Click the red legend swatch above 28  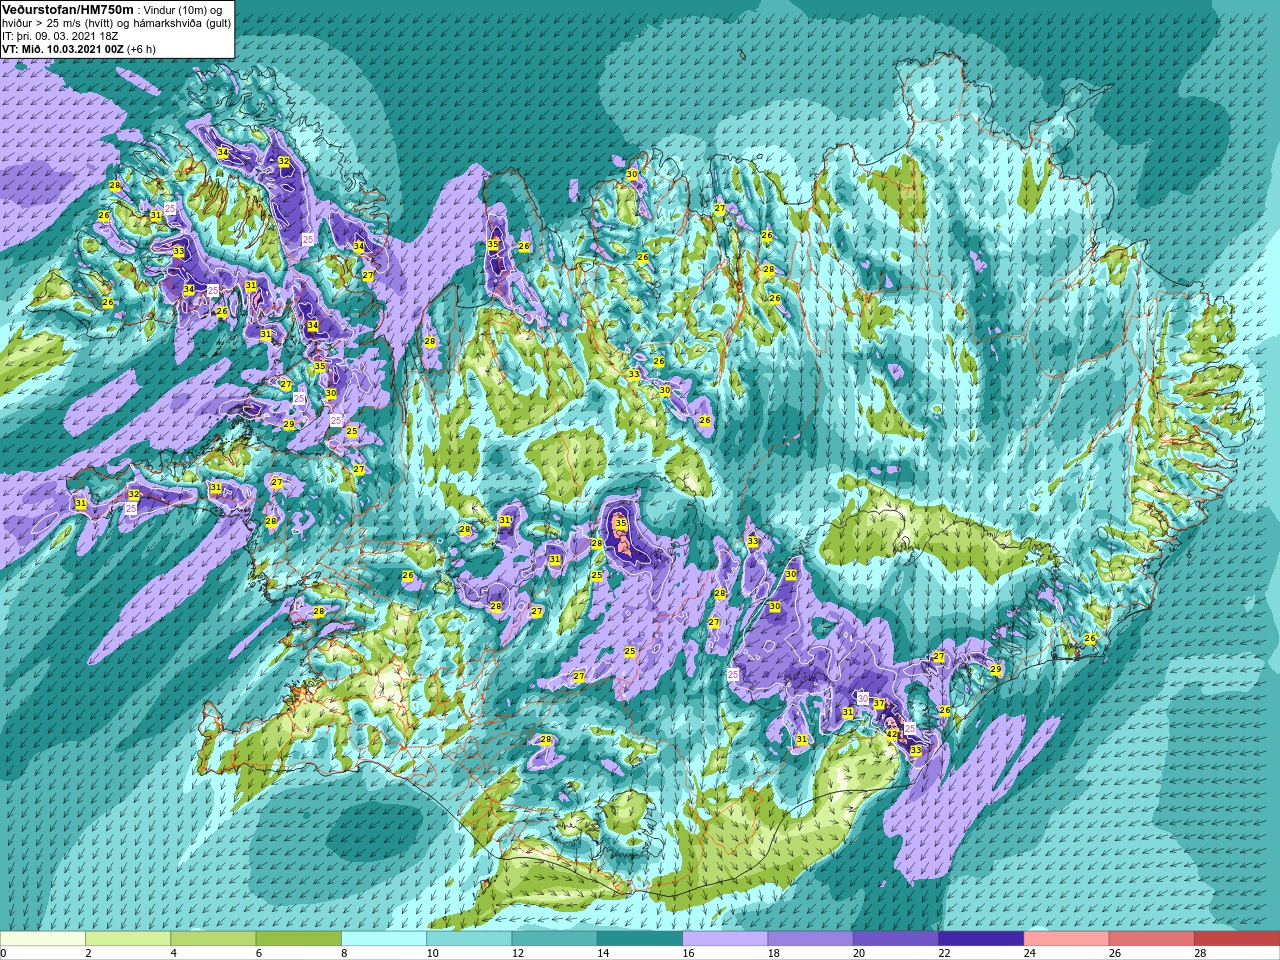tap(1237, 939)
